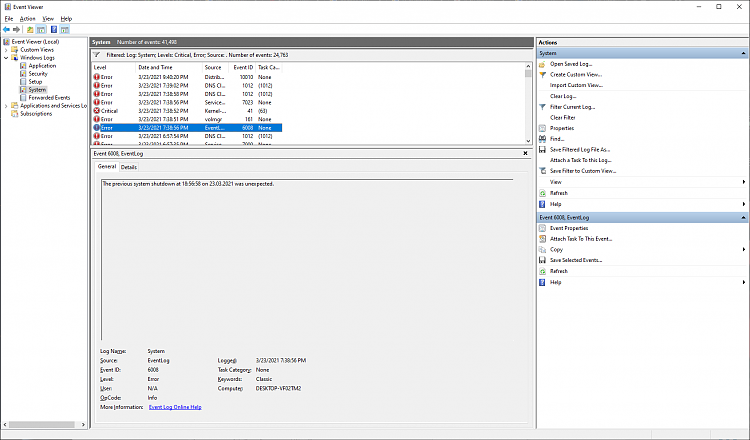Select the Error event 10010 row
The image size is (750, 440).
[187, 77]
